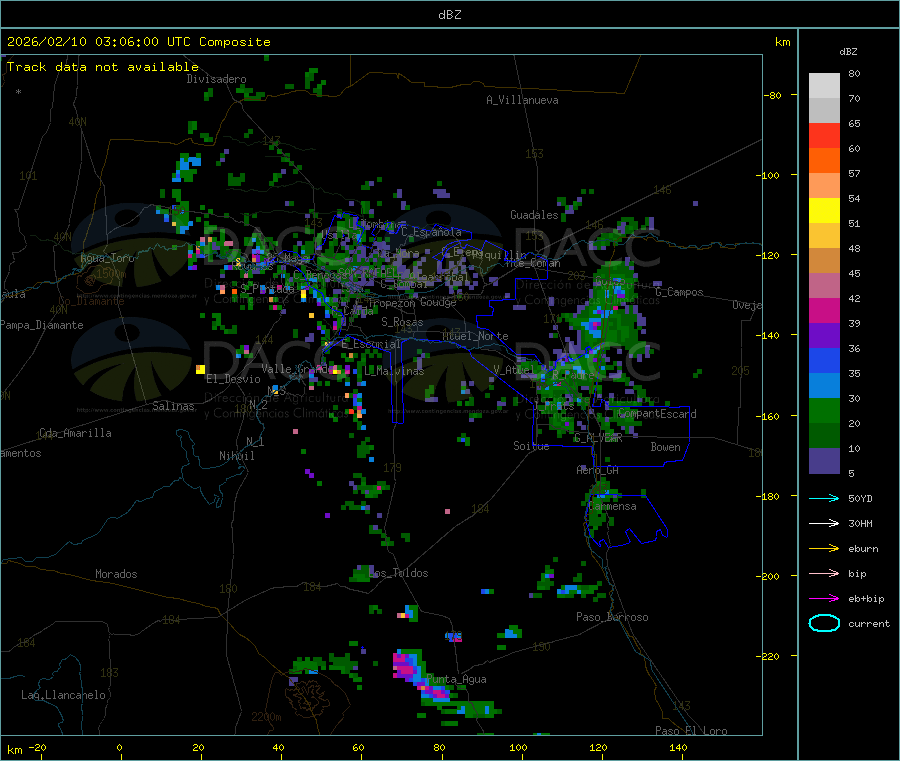This screenshot has height=761, width=900.
Task: Click the timestamp '2026/02/10 03:06:00 UTC Composite'
Action: pos(138,42)
